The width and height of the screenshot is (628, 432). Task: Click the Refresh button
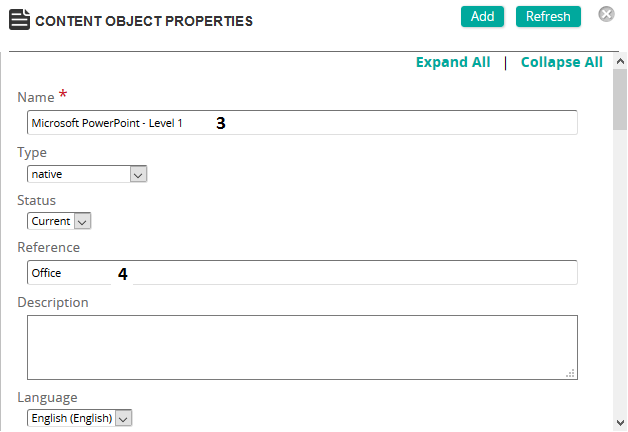coord(548,16)
